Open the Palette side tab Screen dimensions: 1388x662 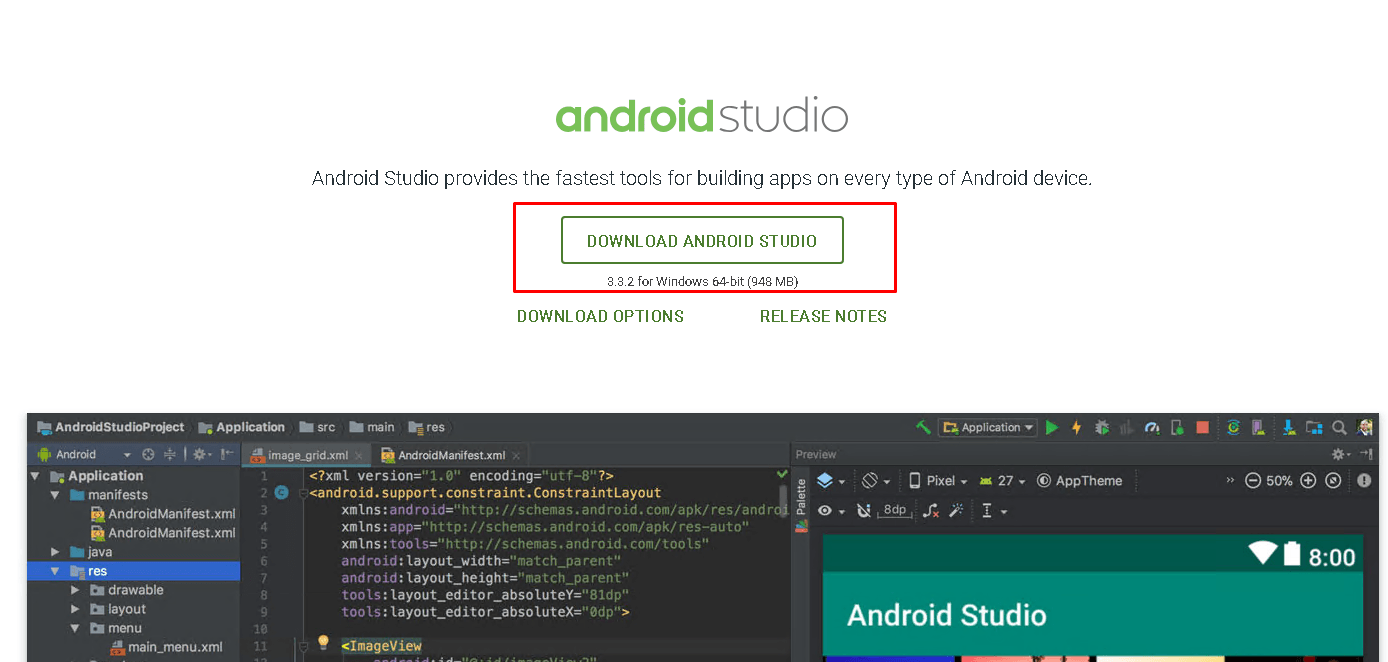point(801,506)
